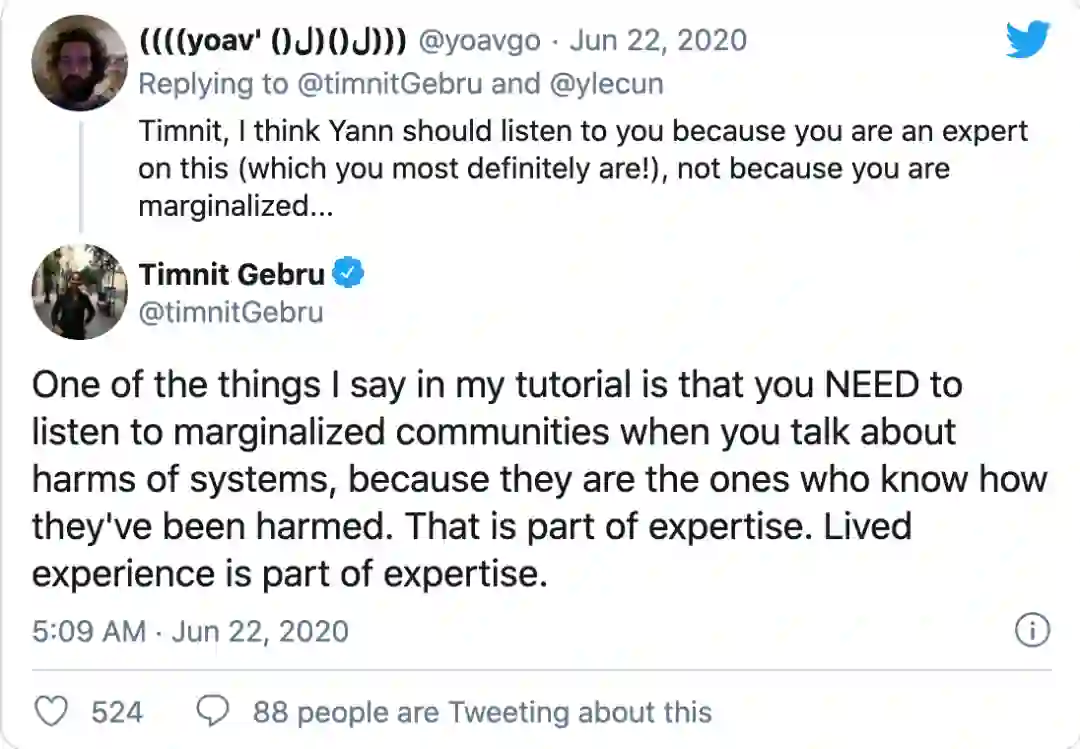
Task: Click the @timnitGebru handle under the name
Action: pos(231,312)
